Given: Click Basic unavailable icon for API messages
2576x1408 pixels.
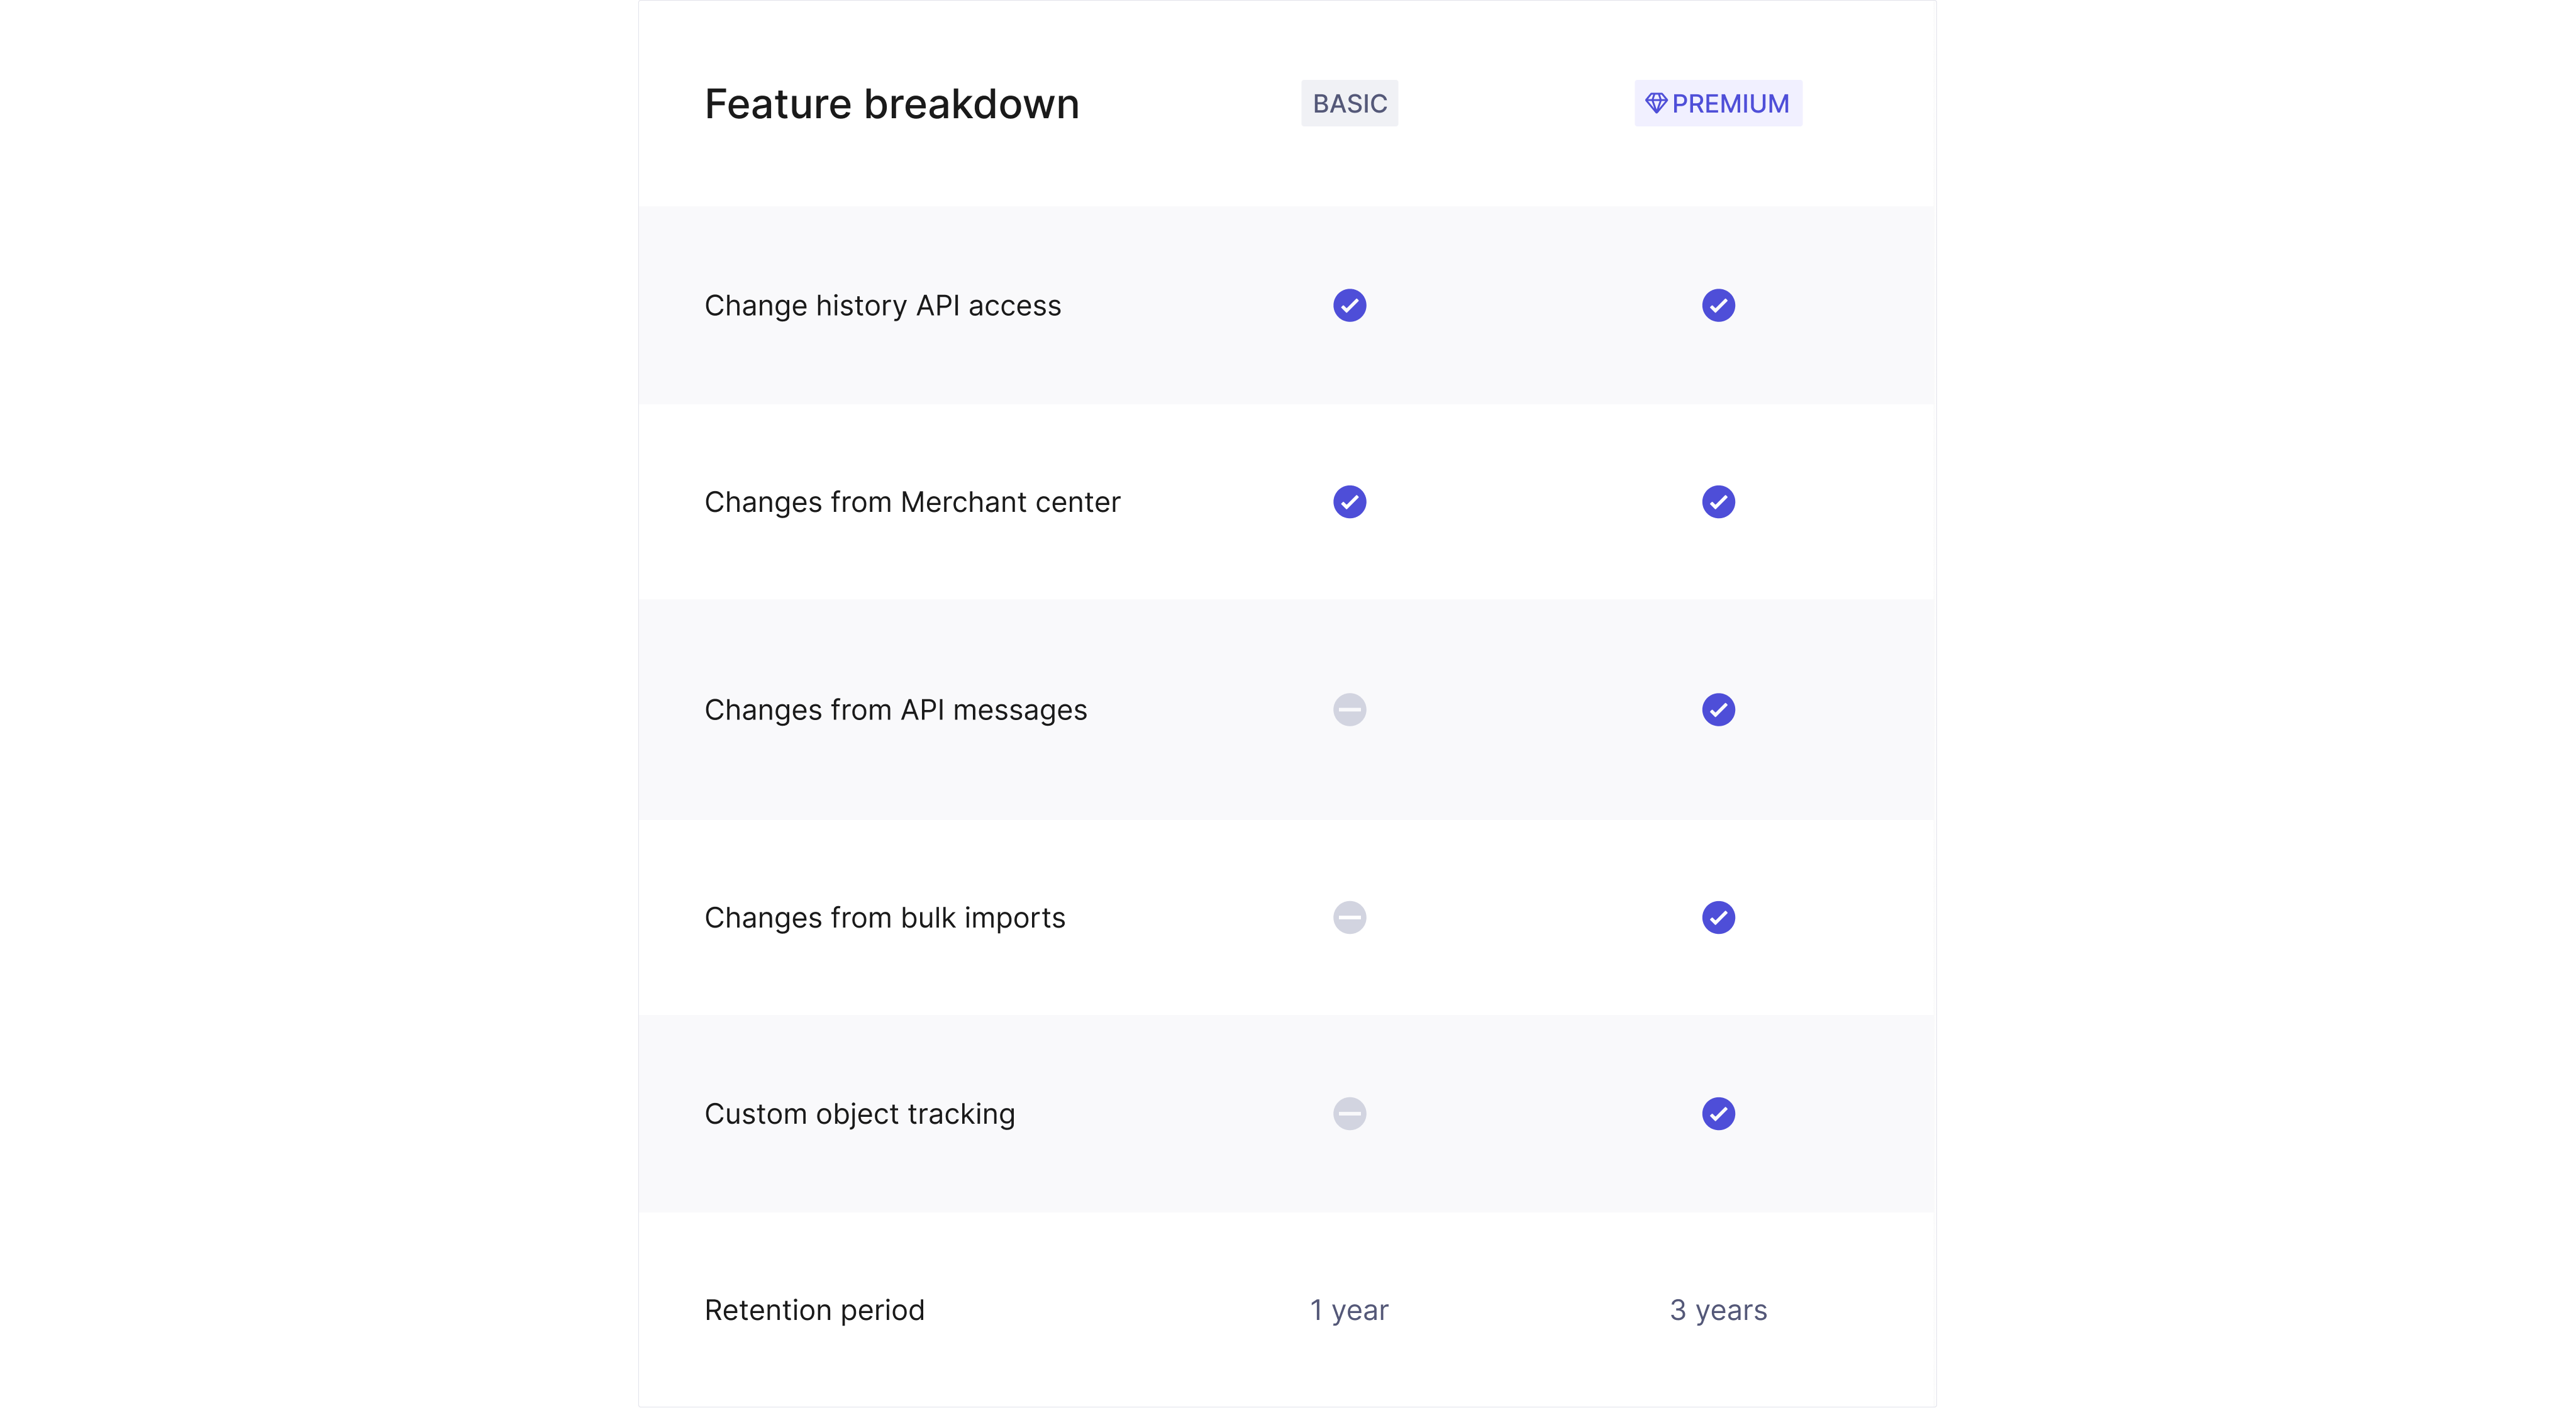Looking at the screenshot, I should [x=1349, y=710].
